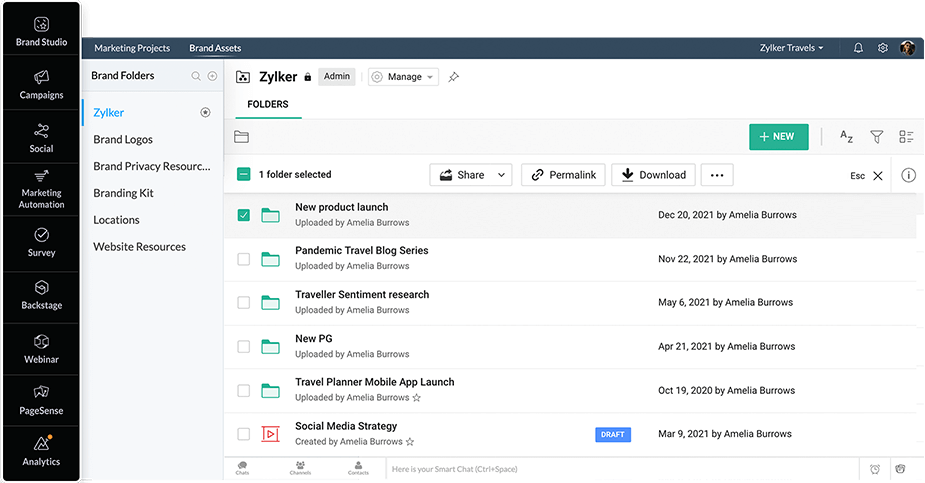Click the green NEW button
This screenshot has width=925, height=483.
point(779,137)
